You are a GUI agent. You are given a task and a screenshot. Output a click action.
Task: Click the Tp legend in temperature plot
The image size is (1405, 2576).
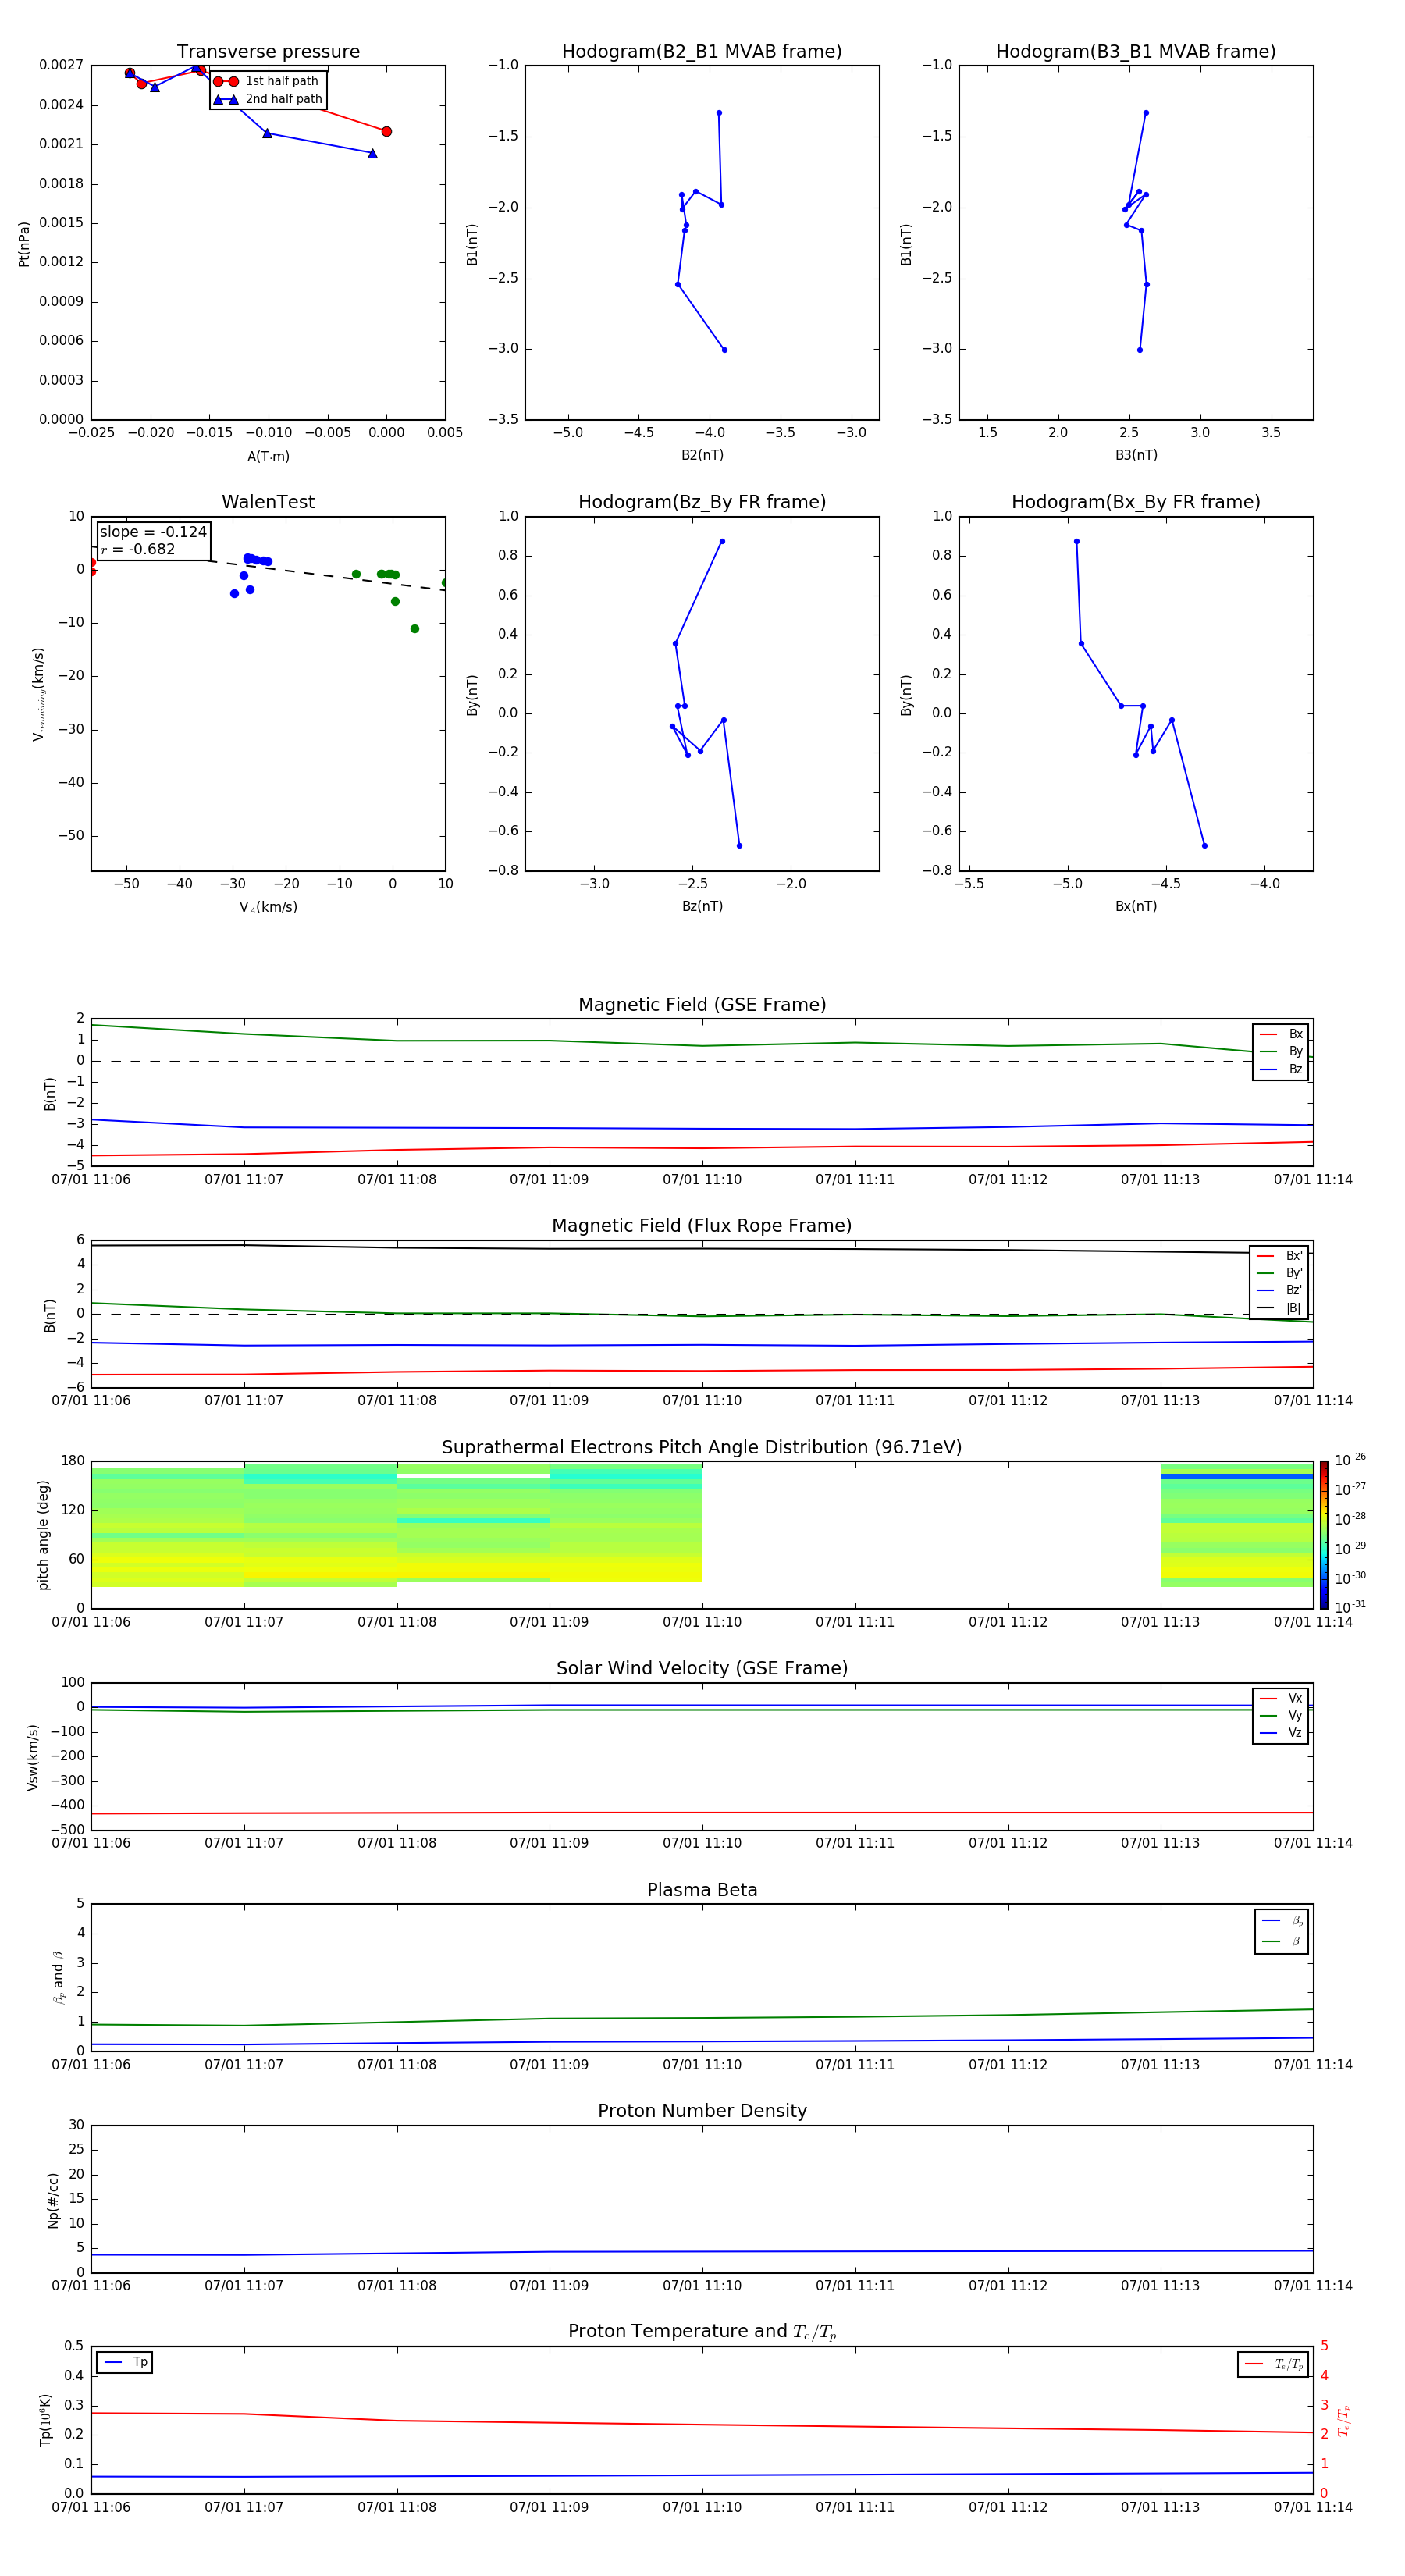(x=125, y=2362)
